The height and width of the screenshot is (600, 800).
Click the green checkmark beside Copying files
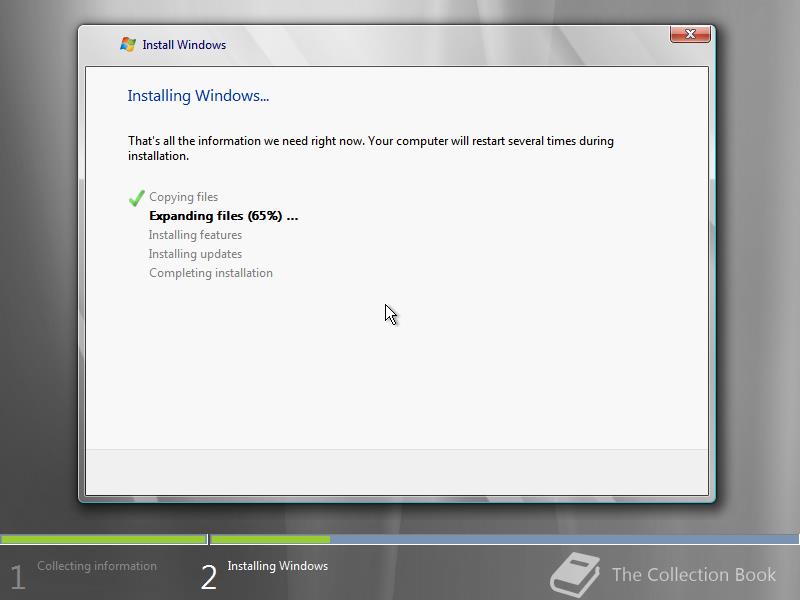point(136,197)
